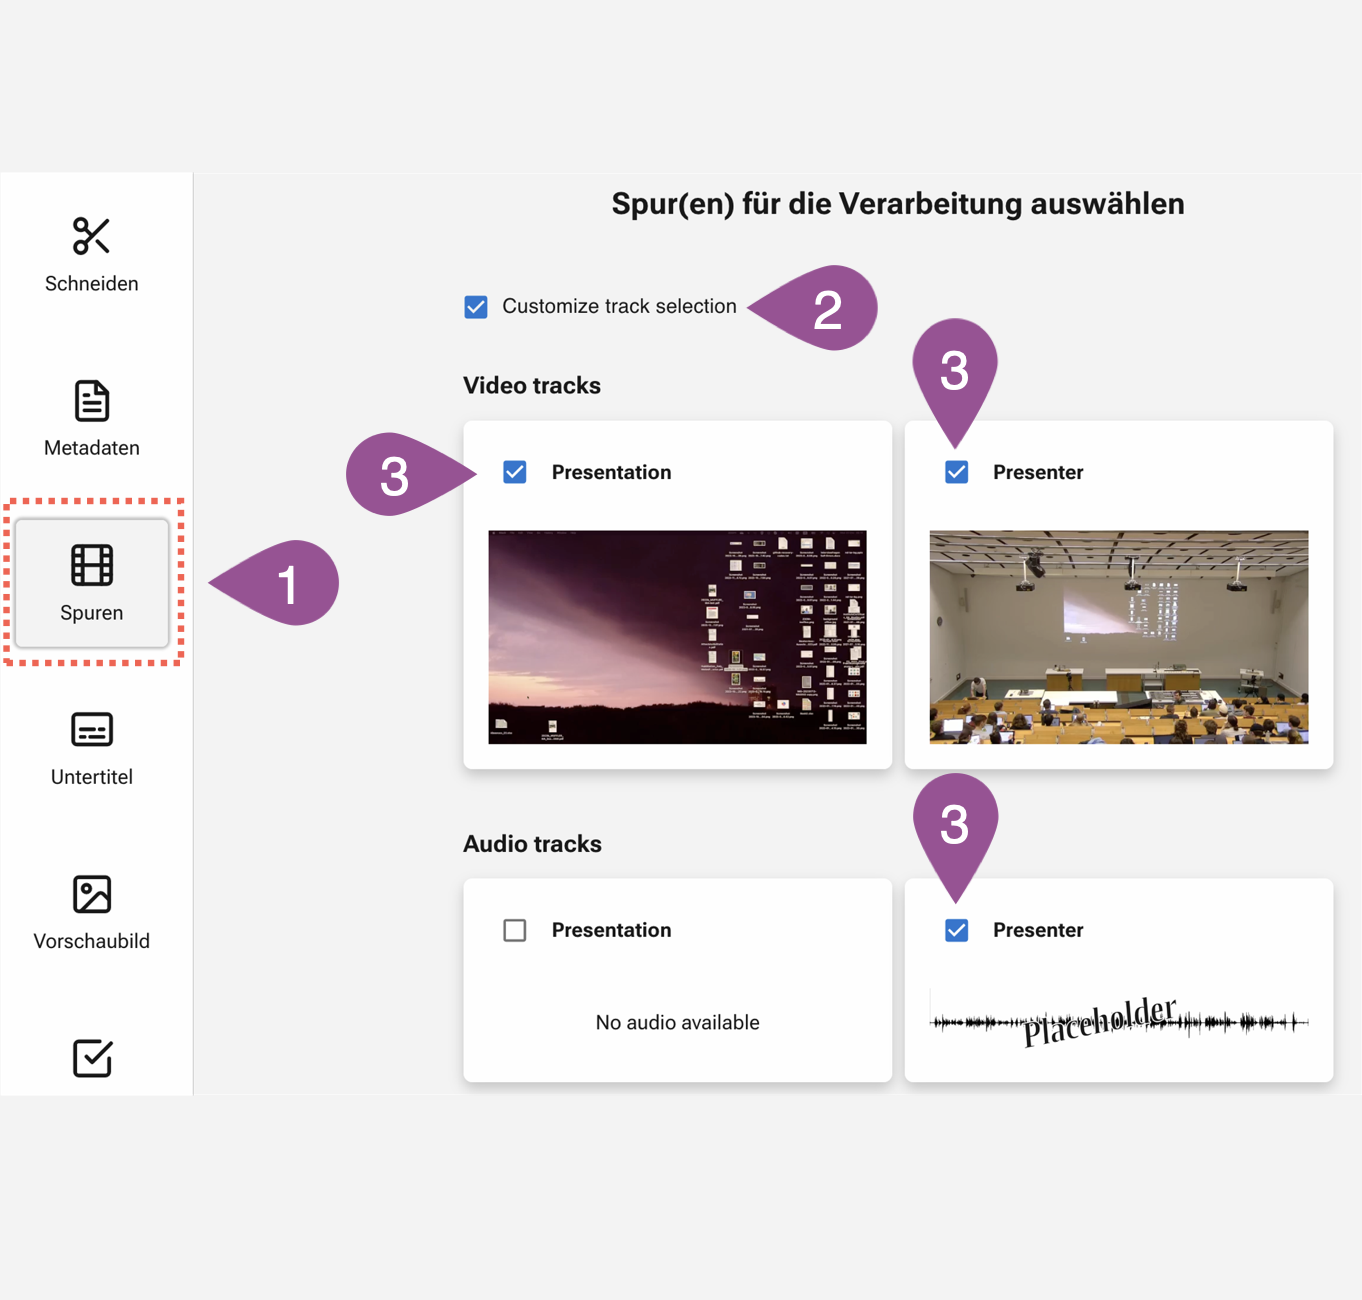Open the Untertitel subtitles icon

pyautogui.click(x=92, y=730)
